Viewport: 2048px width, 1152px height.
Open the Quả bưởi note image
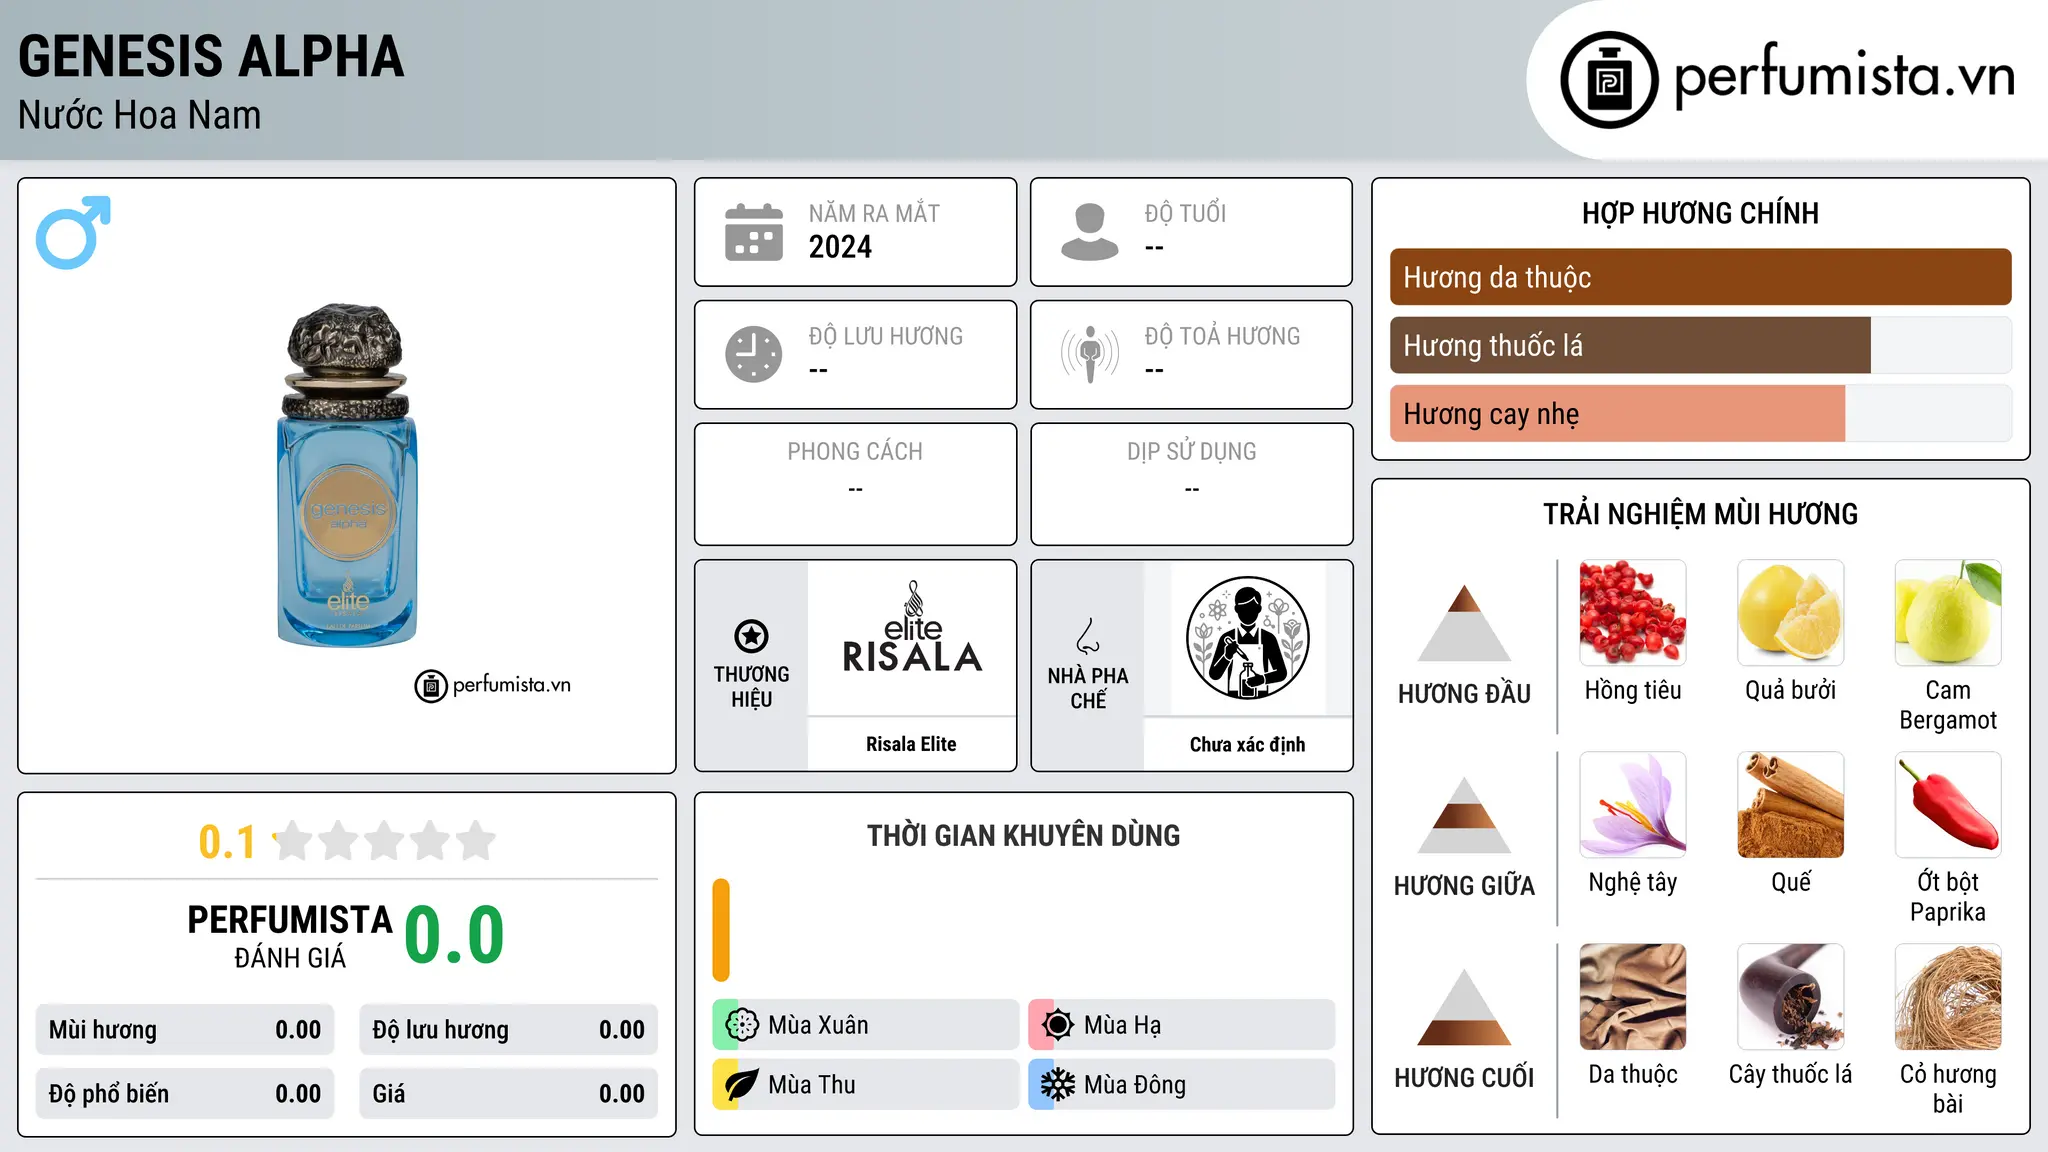1791,613
